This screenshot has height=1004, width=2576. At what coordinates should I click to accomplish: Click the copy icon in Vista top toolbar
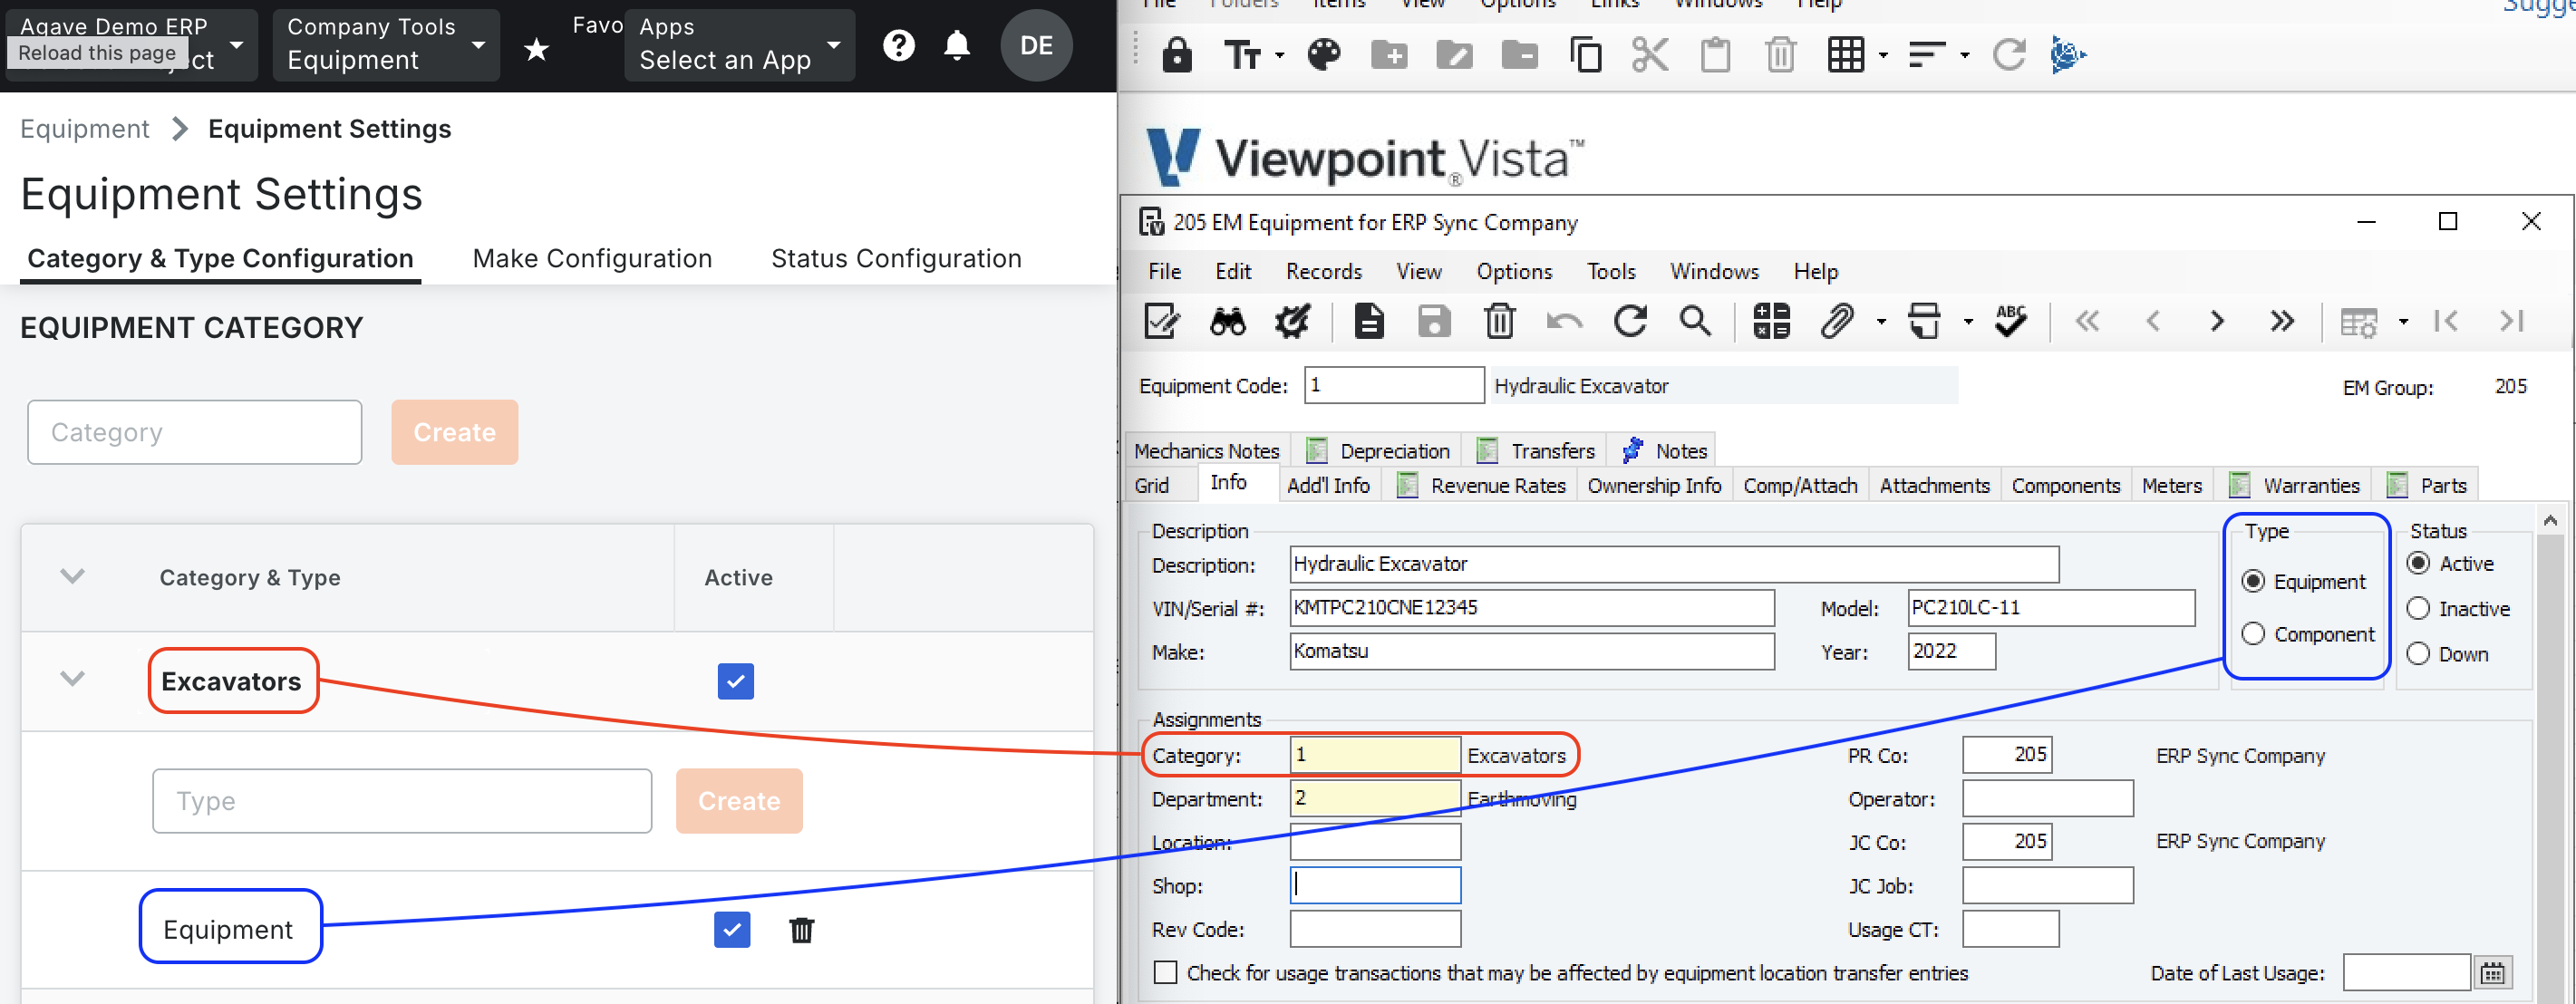point(1586,54)
